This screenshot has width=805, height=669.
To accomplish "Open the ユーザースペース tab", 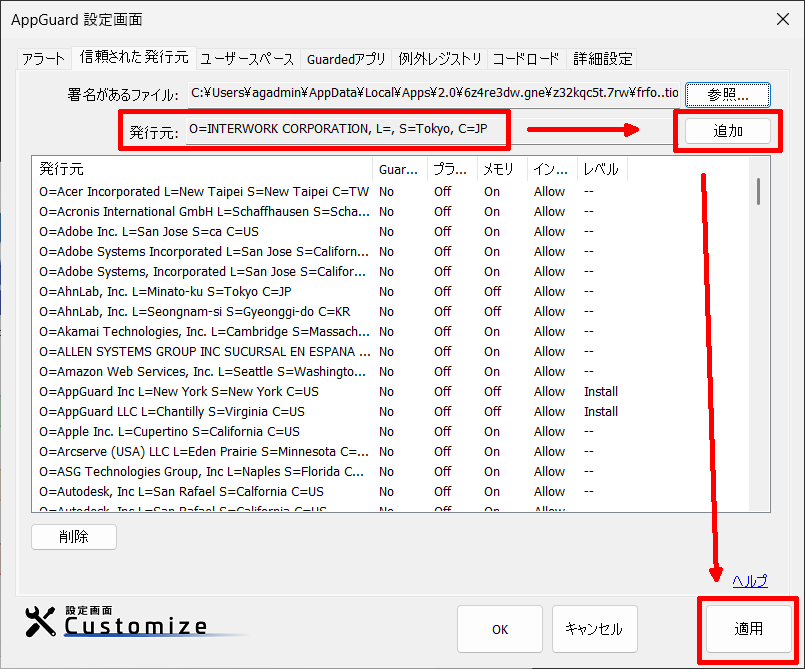I will pos(247,59).
